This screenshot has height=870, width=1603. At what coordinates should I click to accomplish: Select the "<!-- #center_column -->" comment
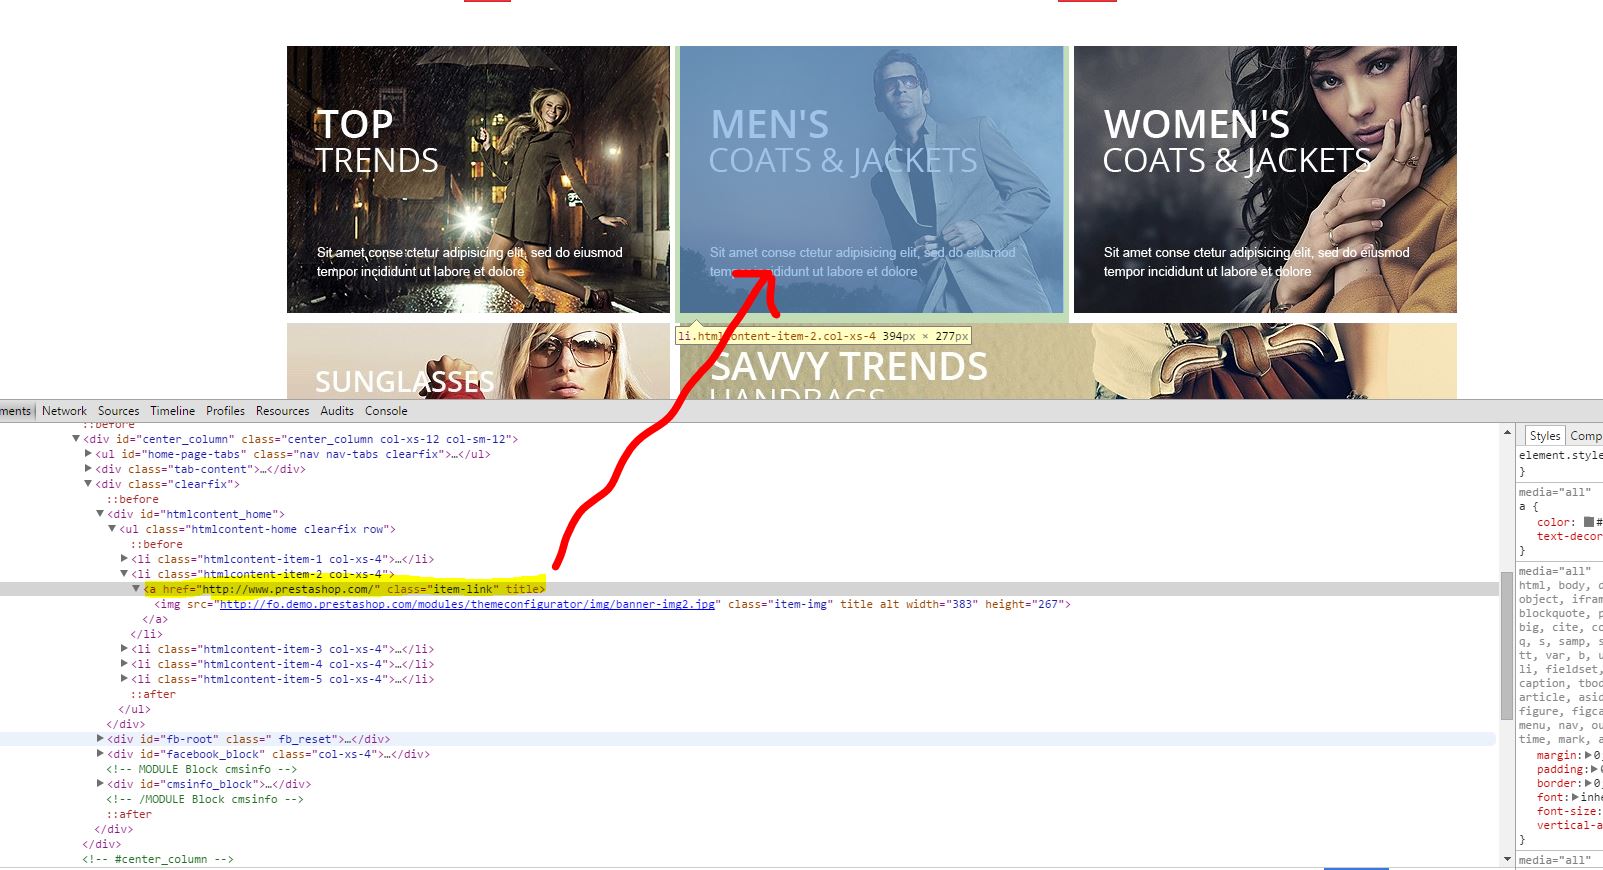[x=158, y=859]
